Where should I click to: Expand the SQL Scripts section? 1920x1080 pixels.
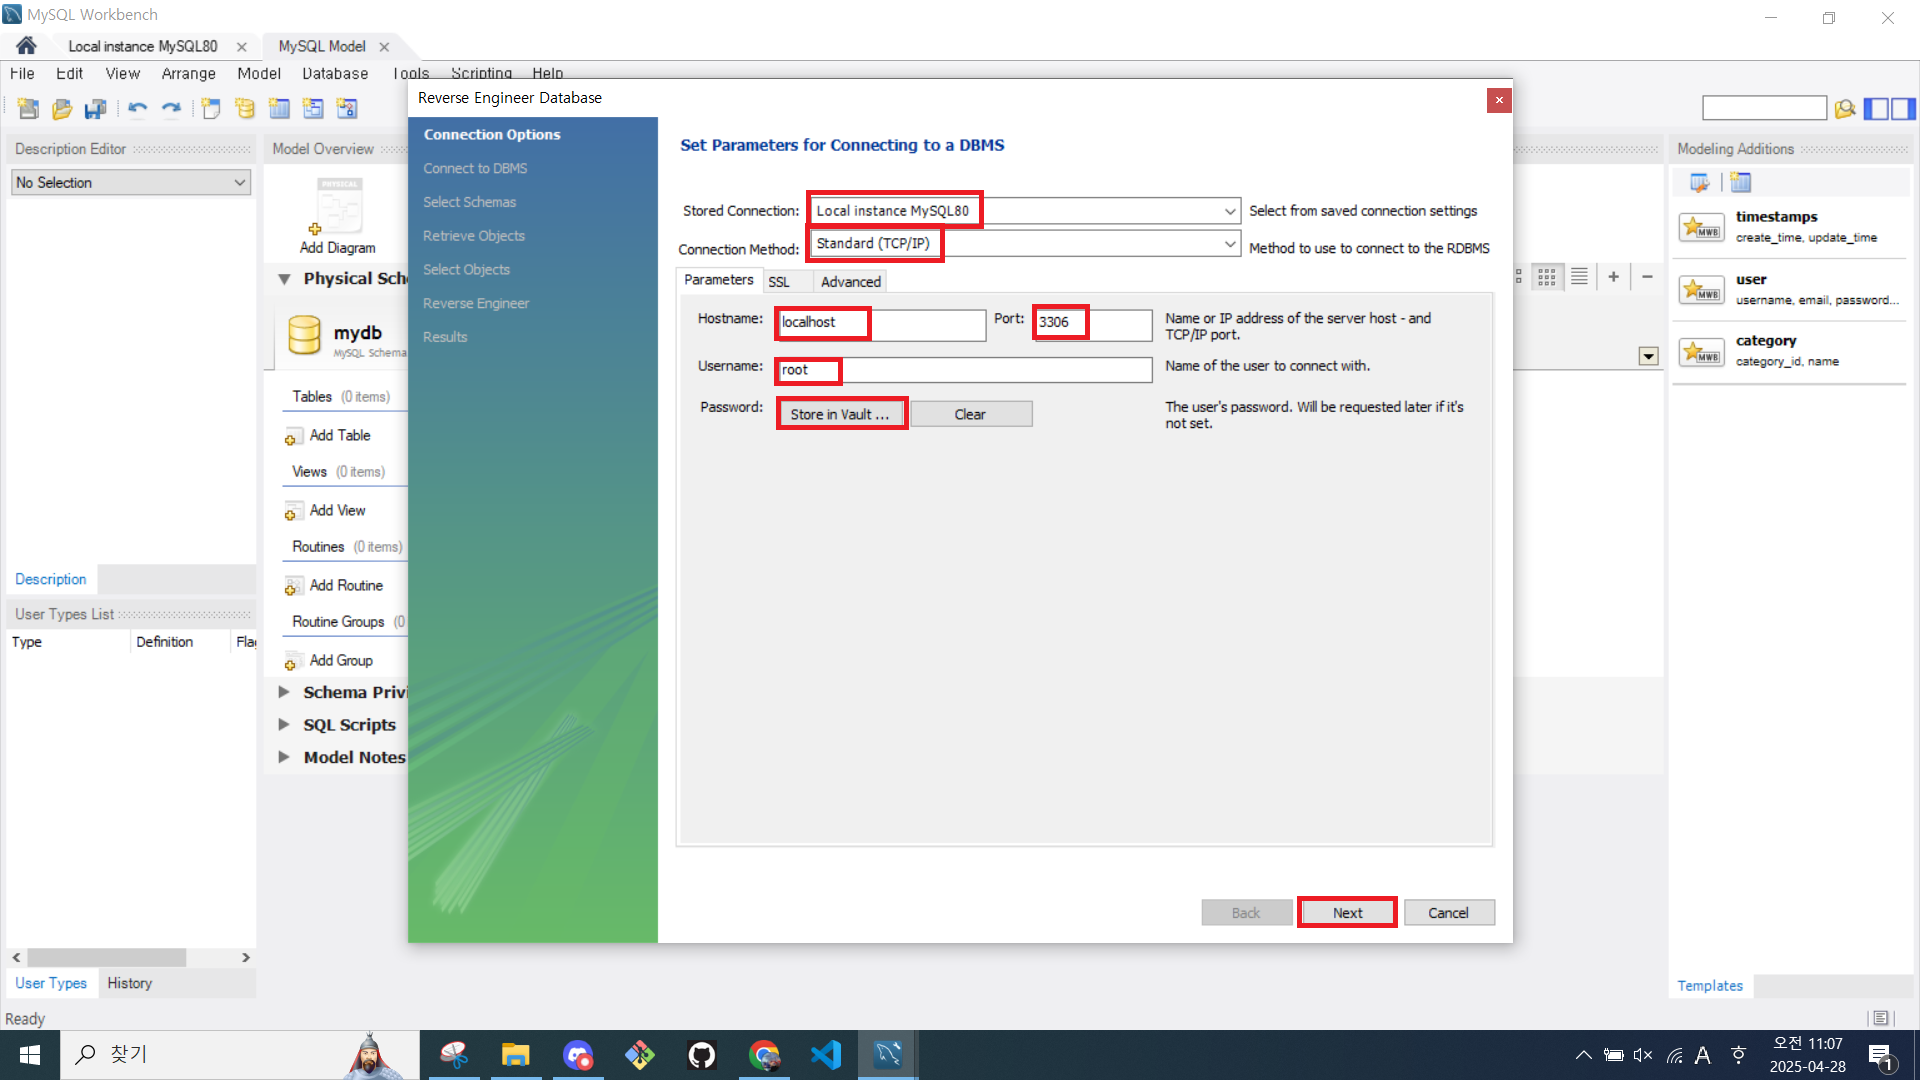(x=284, y=725)
